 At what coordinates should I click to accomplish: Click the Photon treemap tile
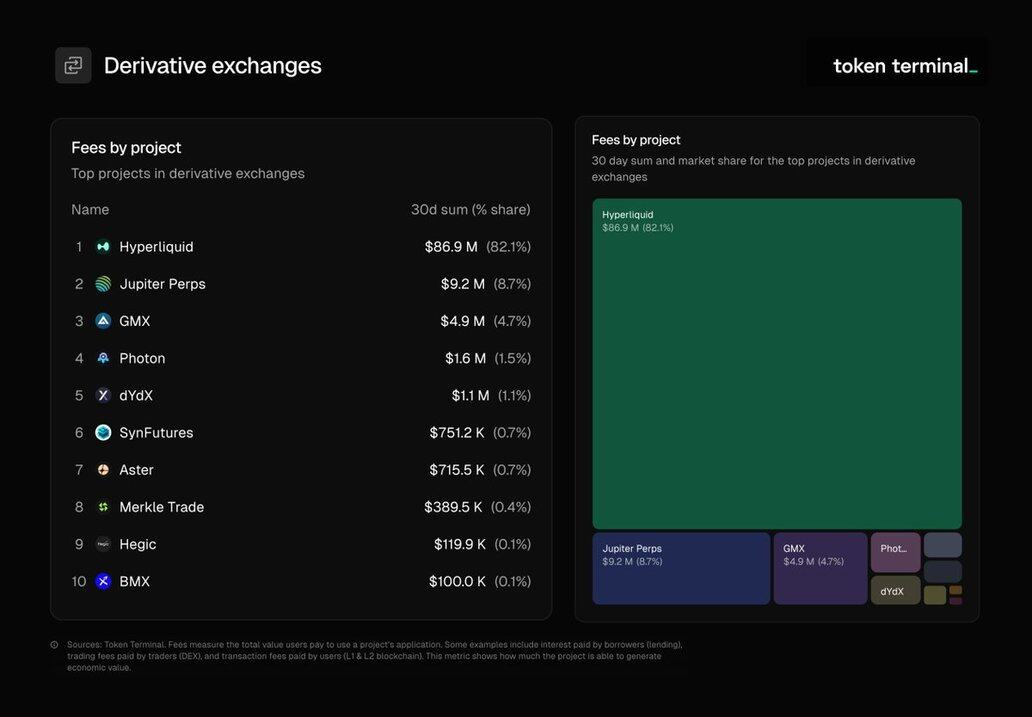point(895,552)
